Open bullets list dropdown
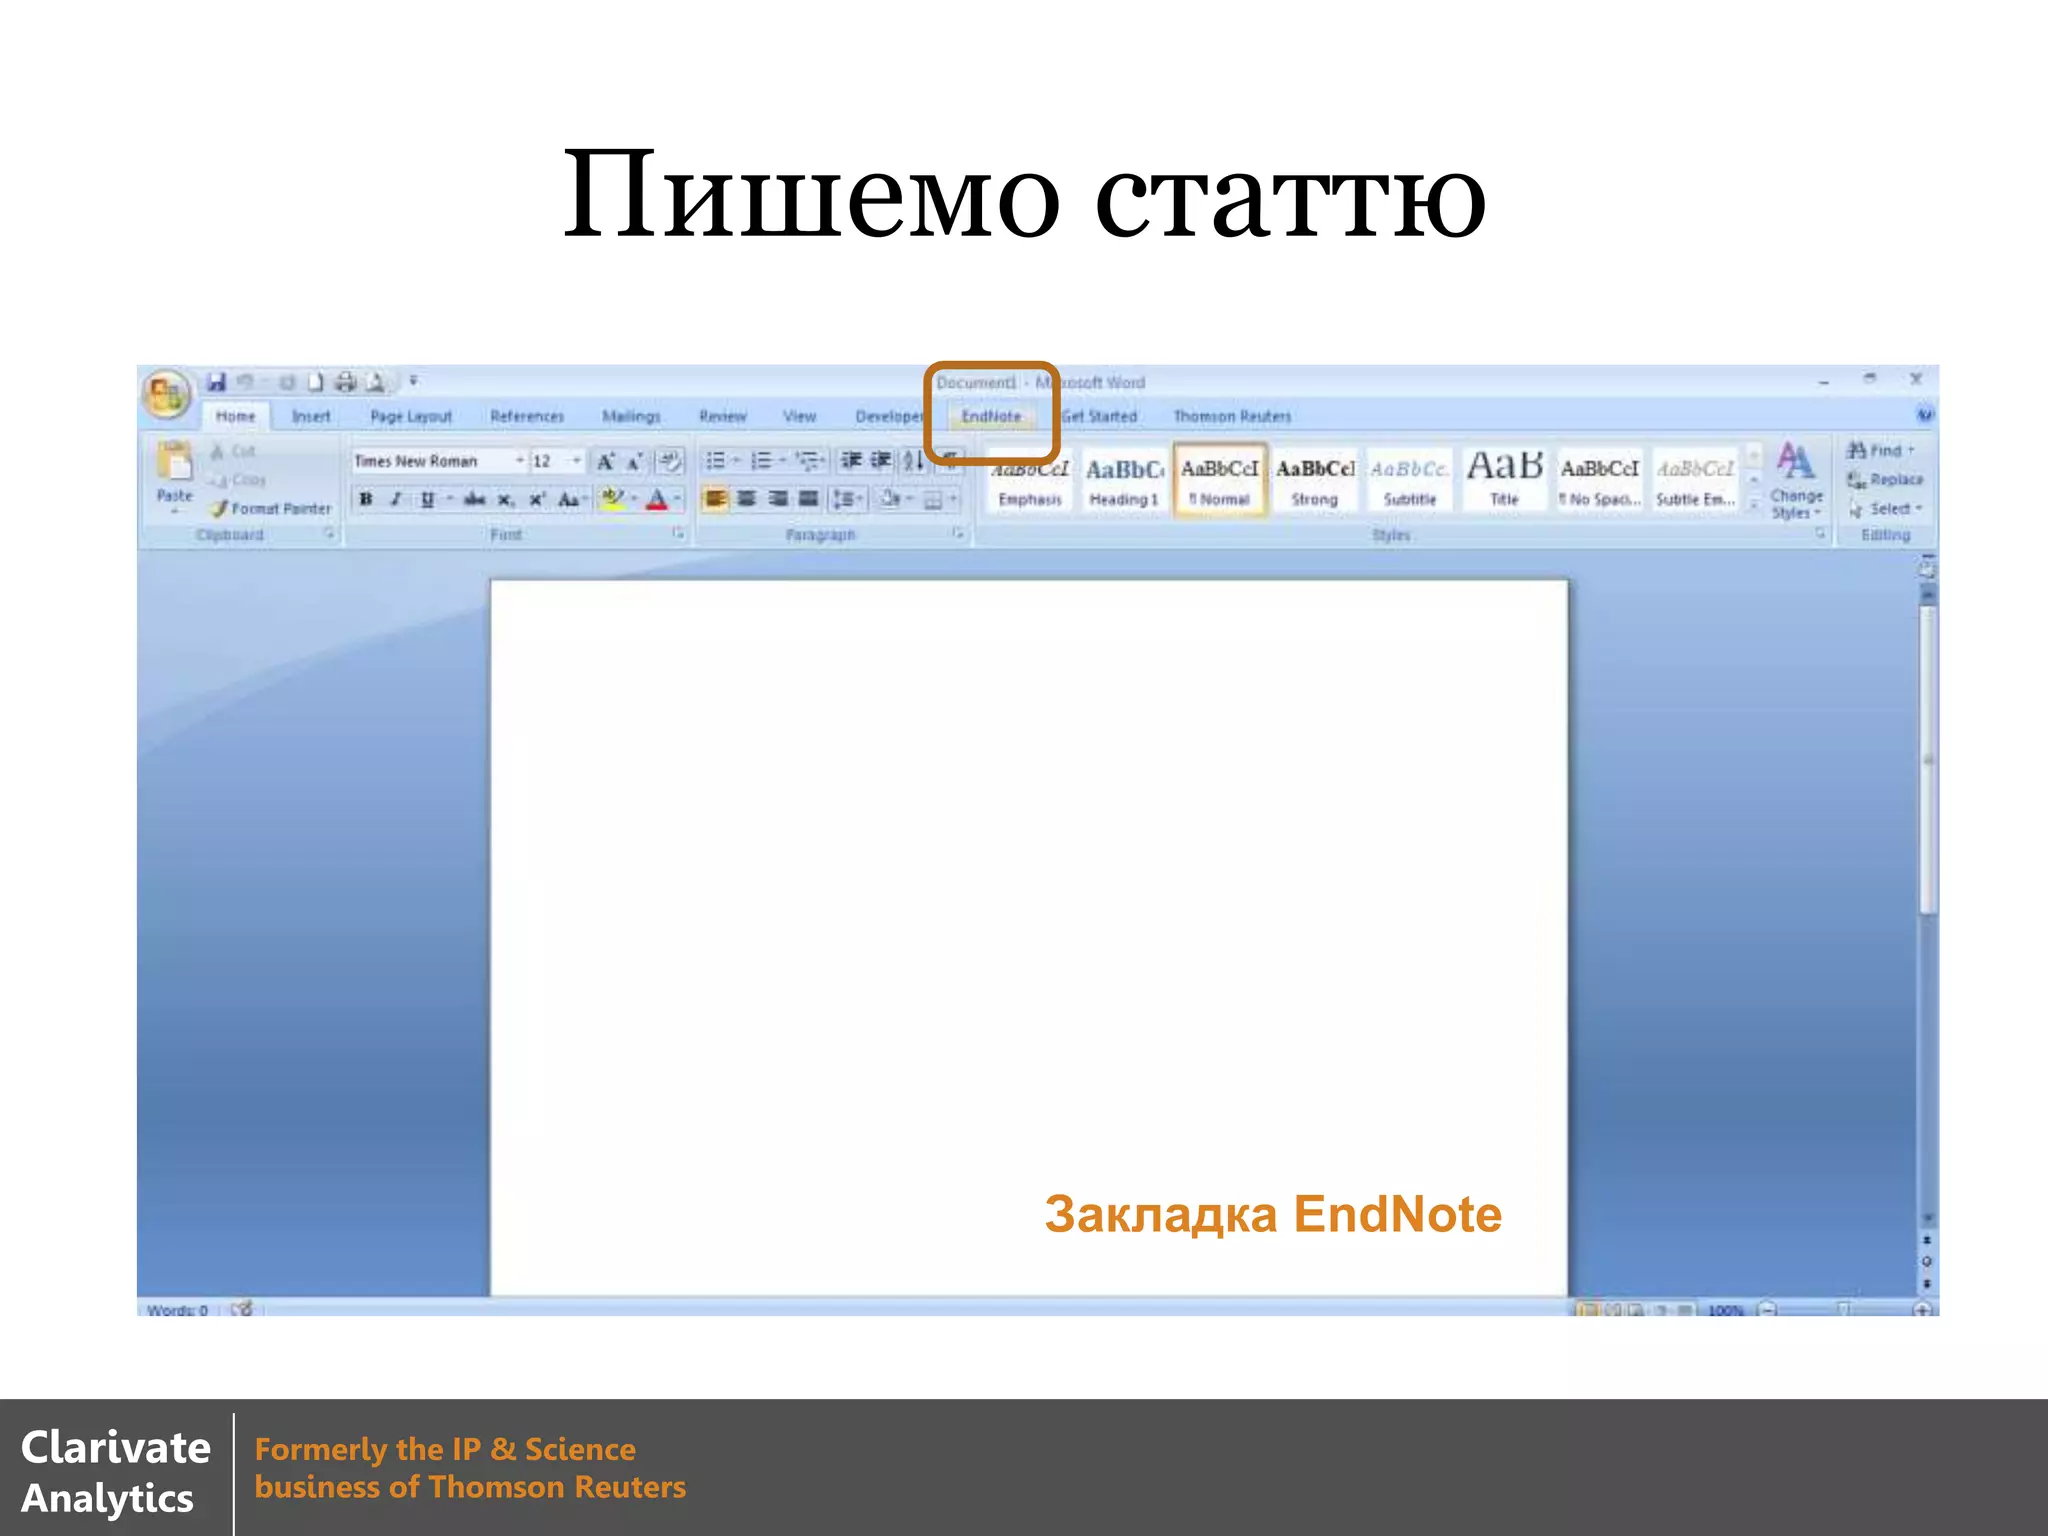Image resolution: width=2048 pixels, height=1536 pixels. pos(736,460)
